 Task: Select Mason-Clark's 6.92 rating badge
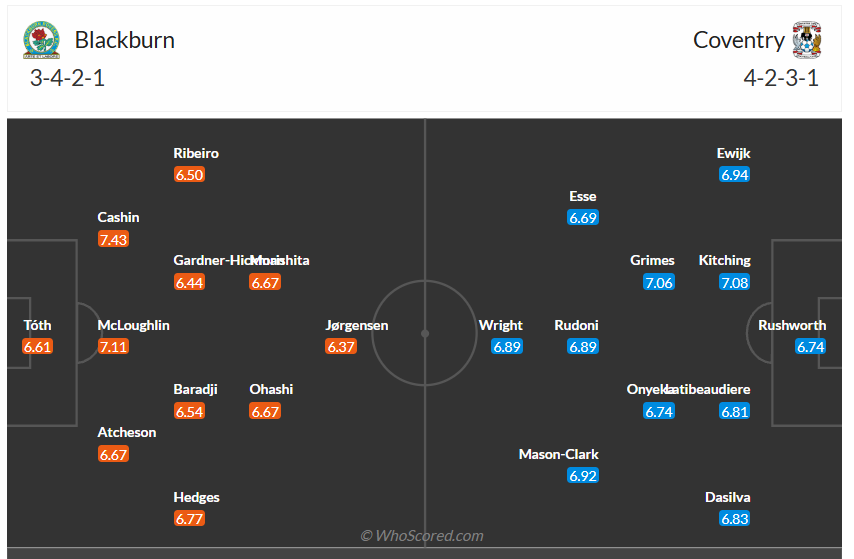[583, 476]
